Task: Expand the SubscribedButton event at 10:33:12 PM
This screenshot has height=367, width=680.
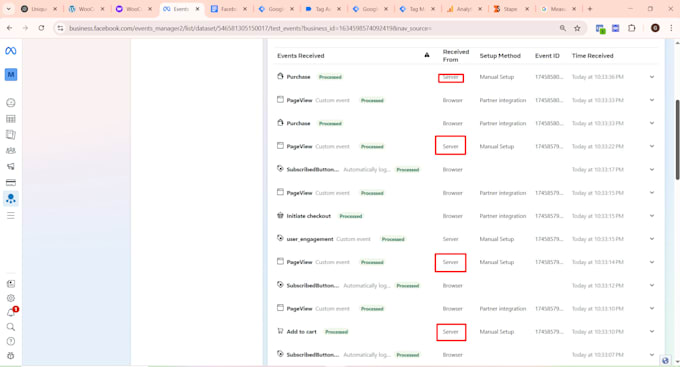Action: [652, 285]
